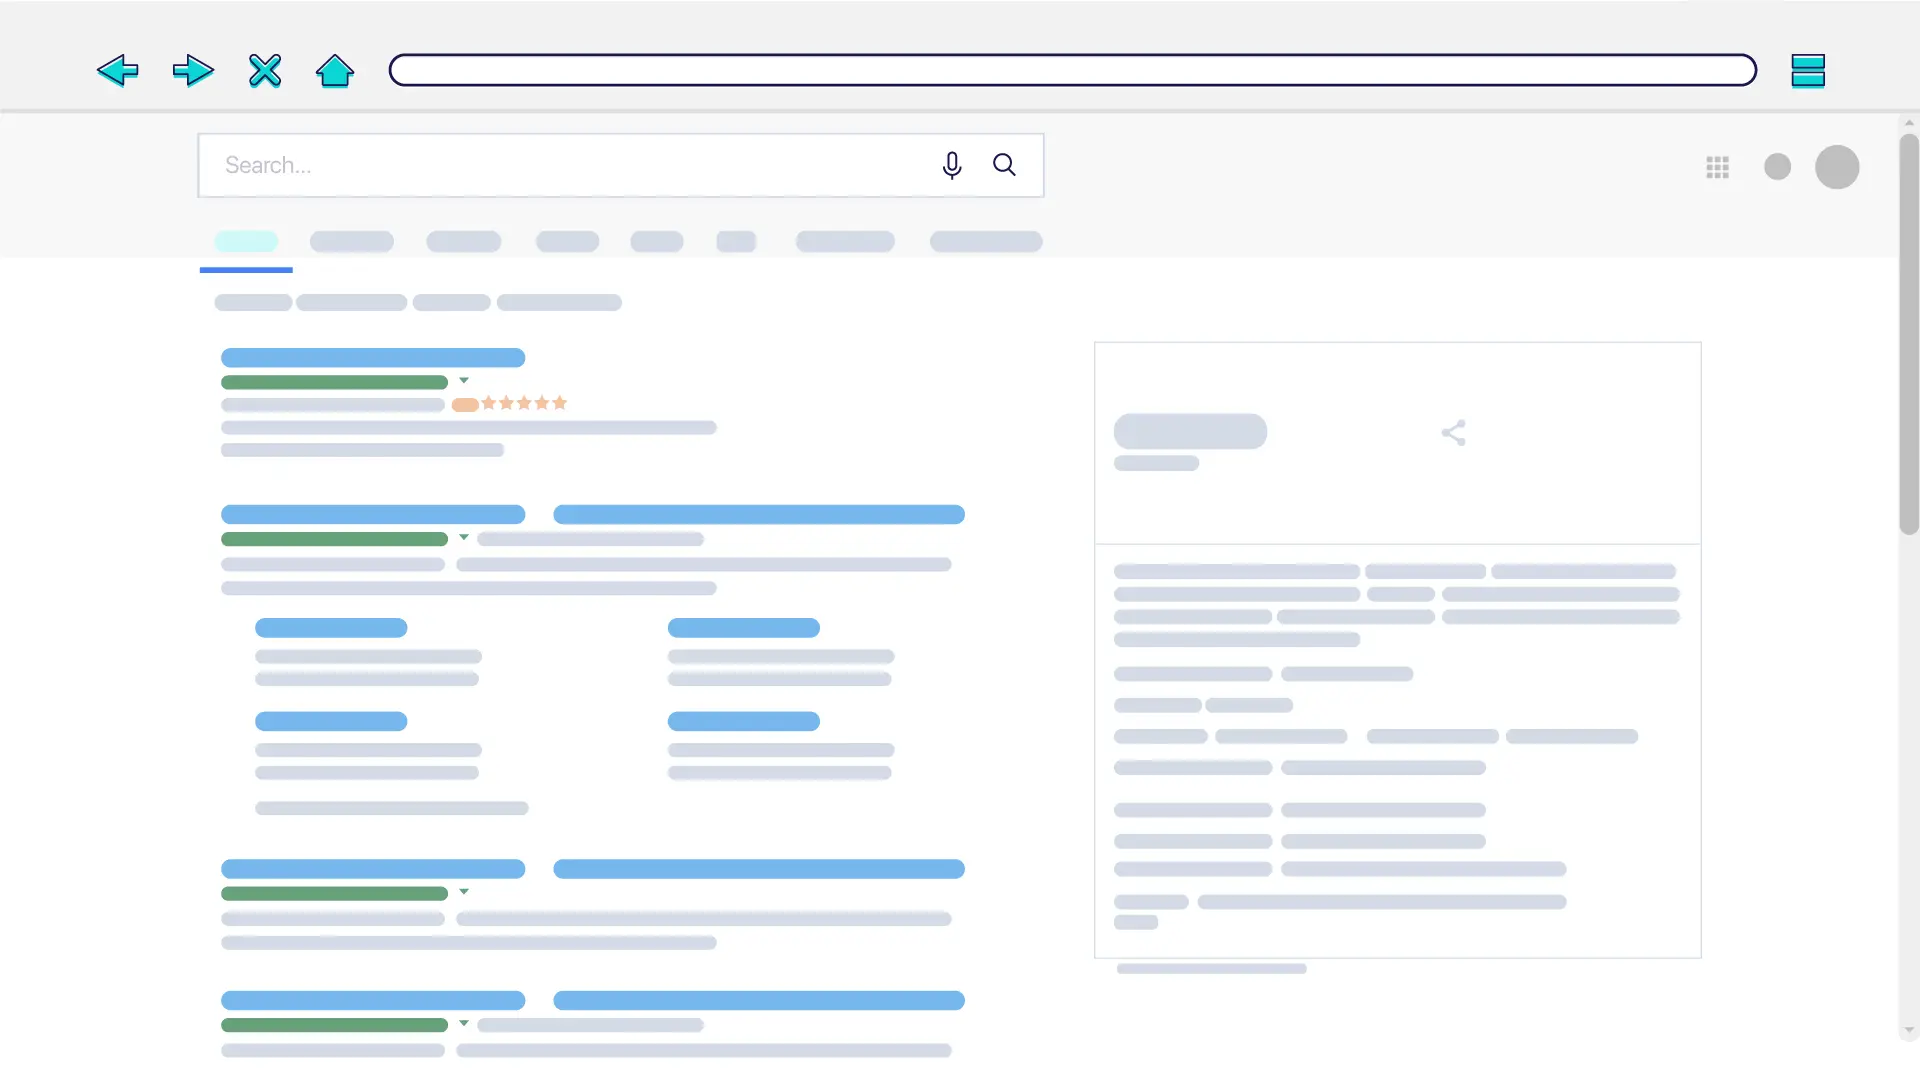The height and width of the screenshot is (1080, 1920).
Task: Click the five-star rating on first result
Action: click(524, 403)
